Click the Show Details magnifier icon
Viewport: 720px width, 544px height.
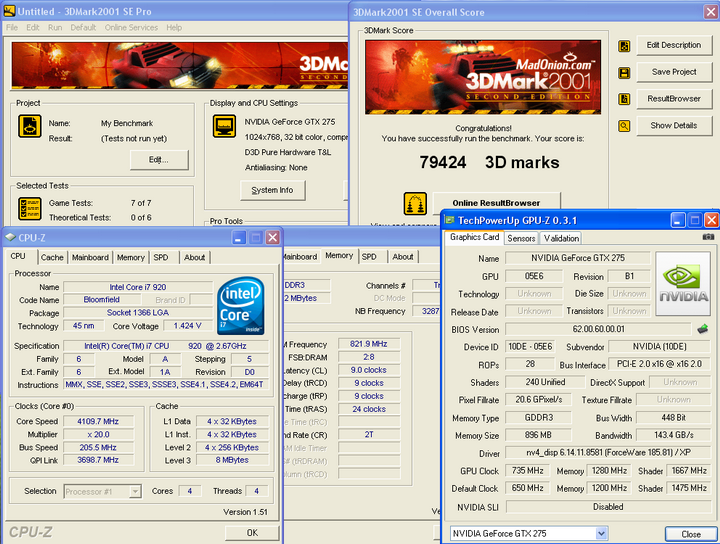624,126
